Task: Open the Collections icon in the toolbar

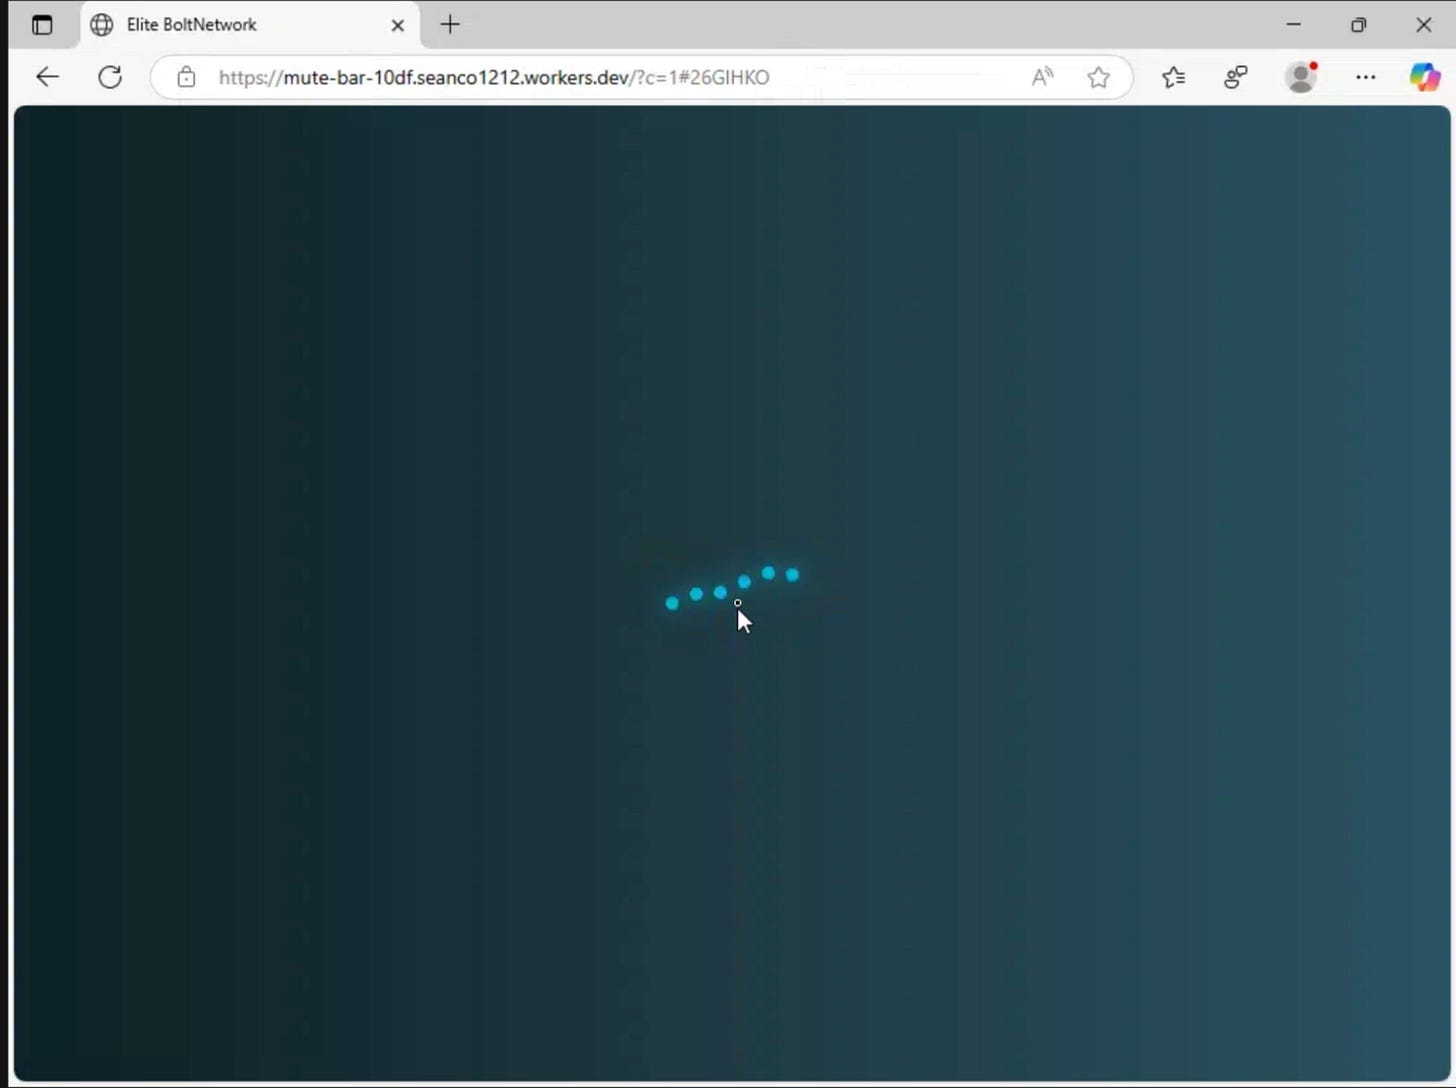Action: coord(1236,77)
